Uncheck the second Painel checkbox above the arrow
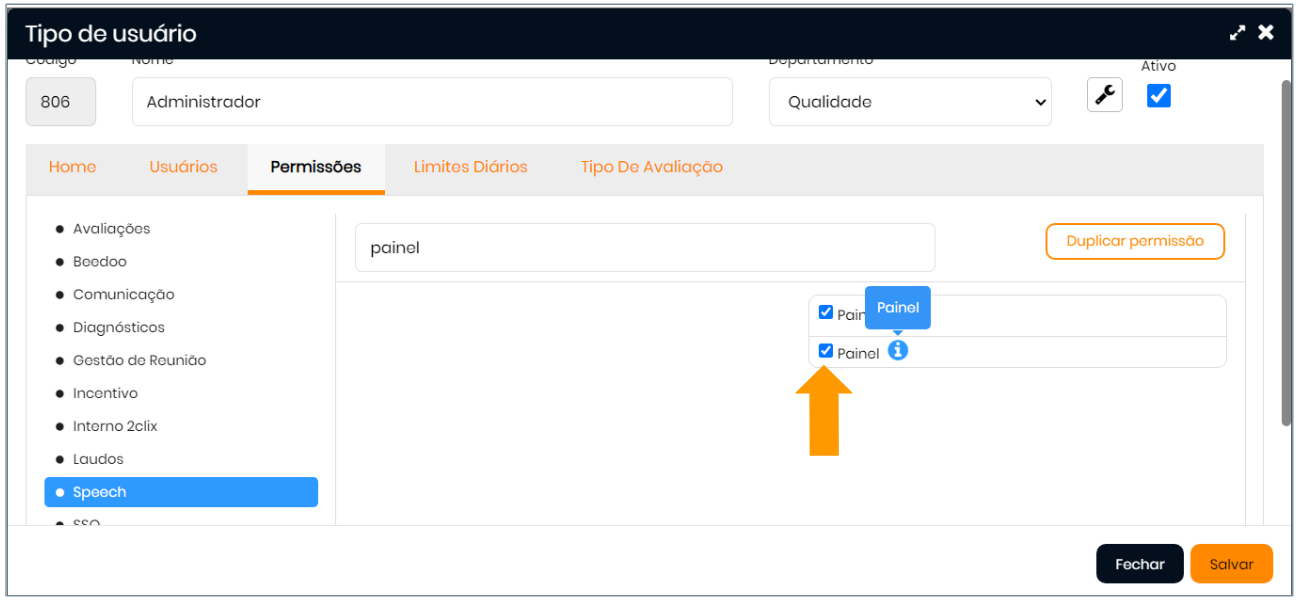This screenshot has height=607, width=1303. (x=825, y=351)
